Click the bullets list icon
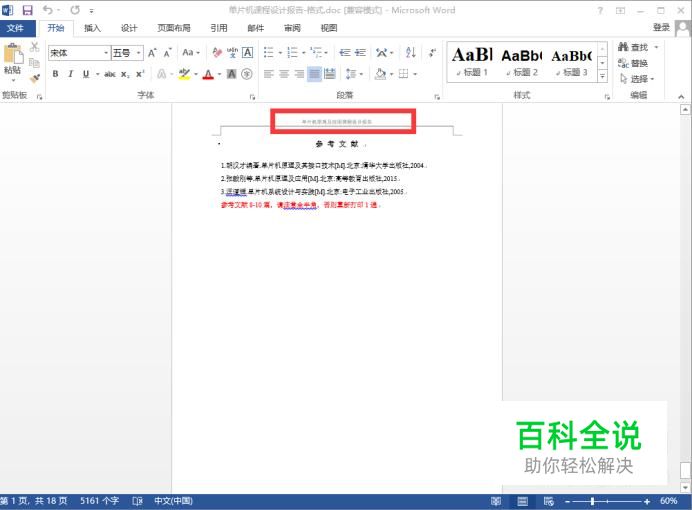Screen dimensions: 692x510 pyautogui.click(x=269, y=53)
